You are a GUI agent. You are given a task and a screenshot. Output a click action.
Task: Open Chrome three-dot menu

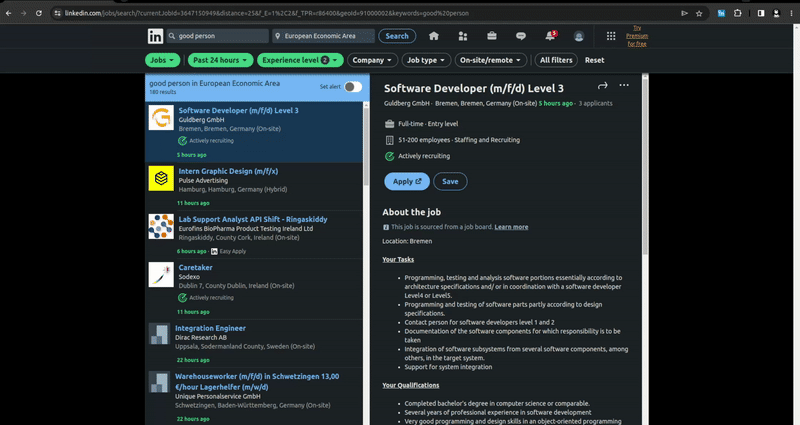[x=791, y=13]
